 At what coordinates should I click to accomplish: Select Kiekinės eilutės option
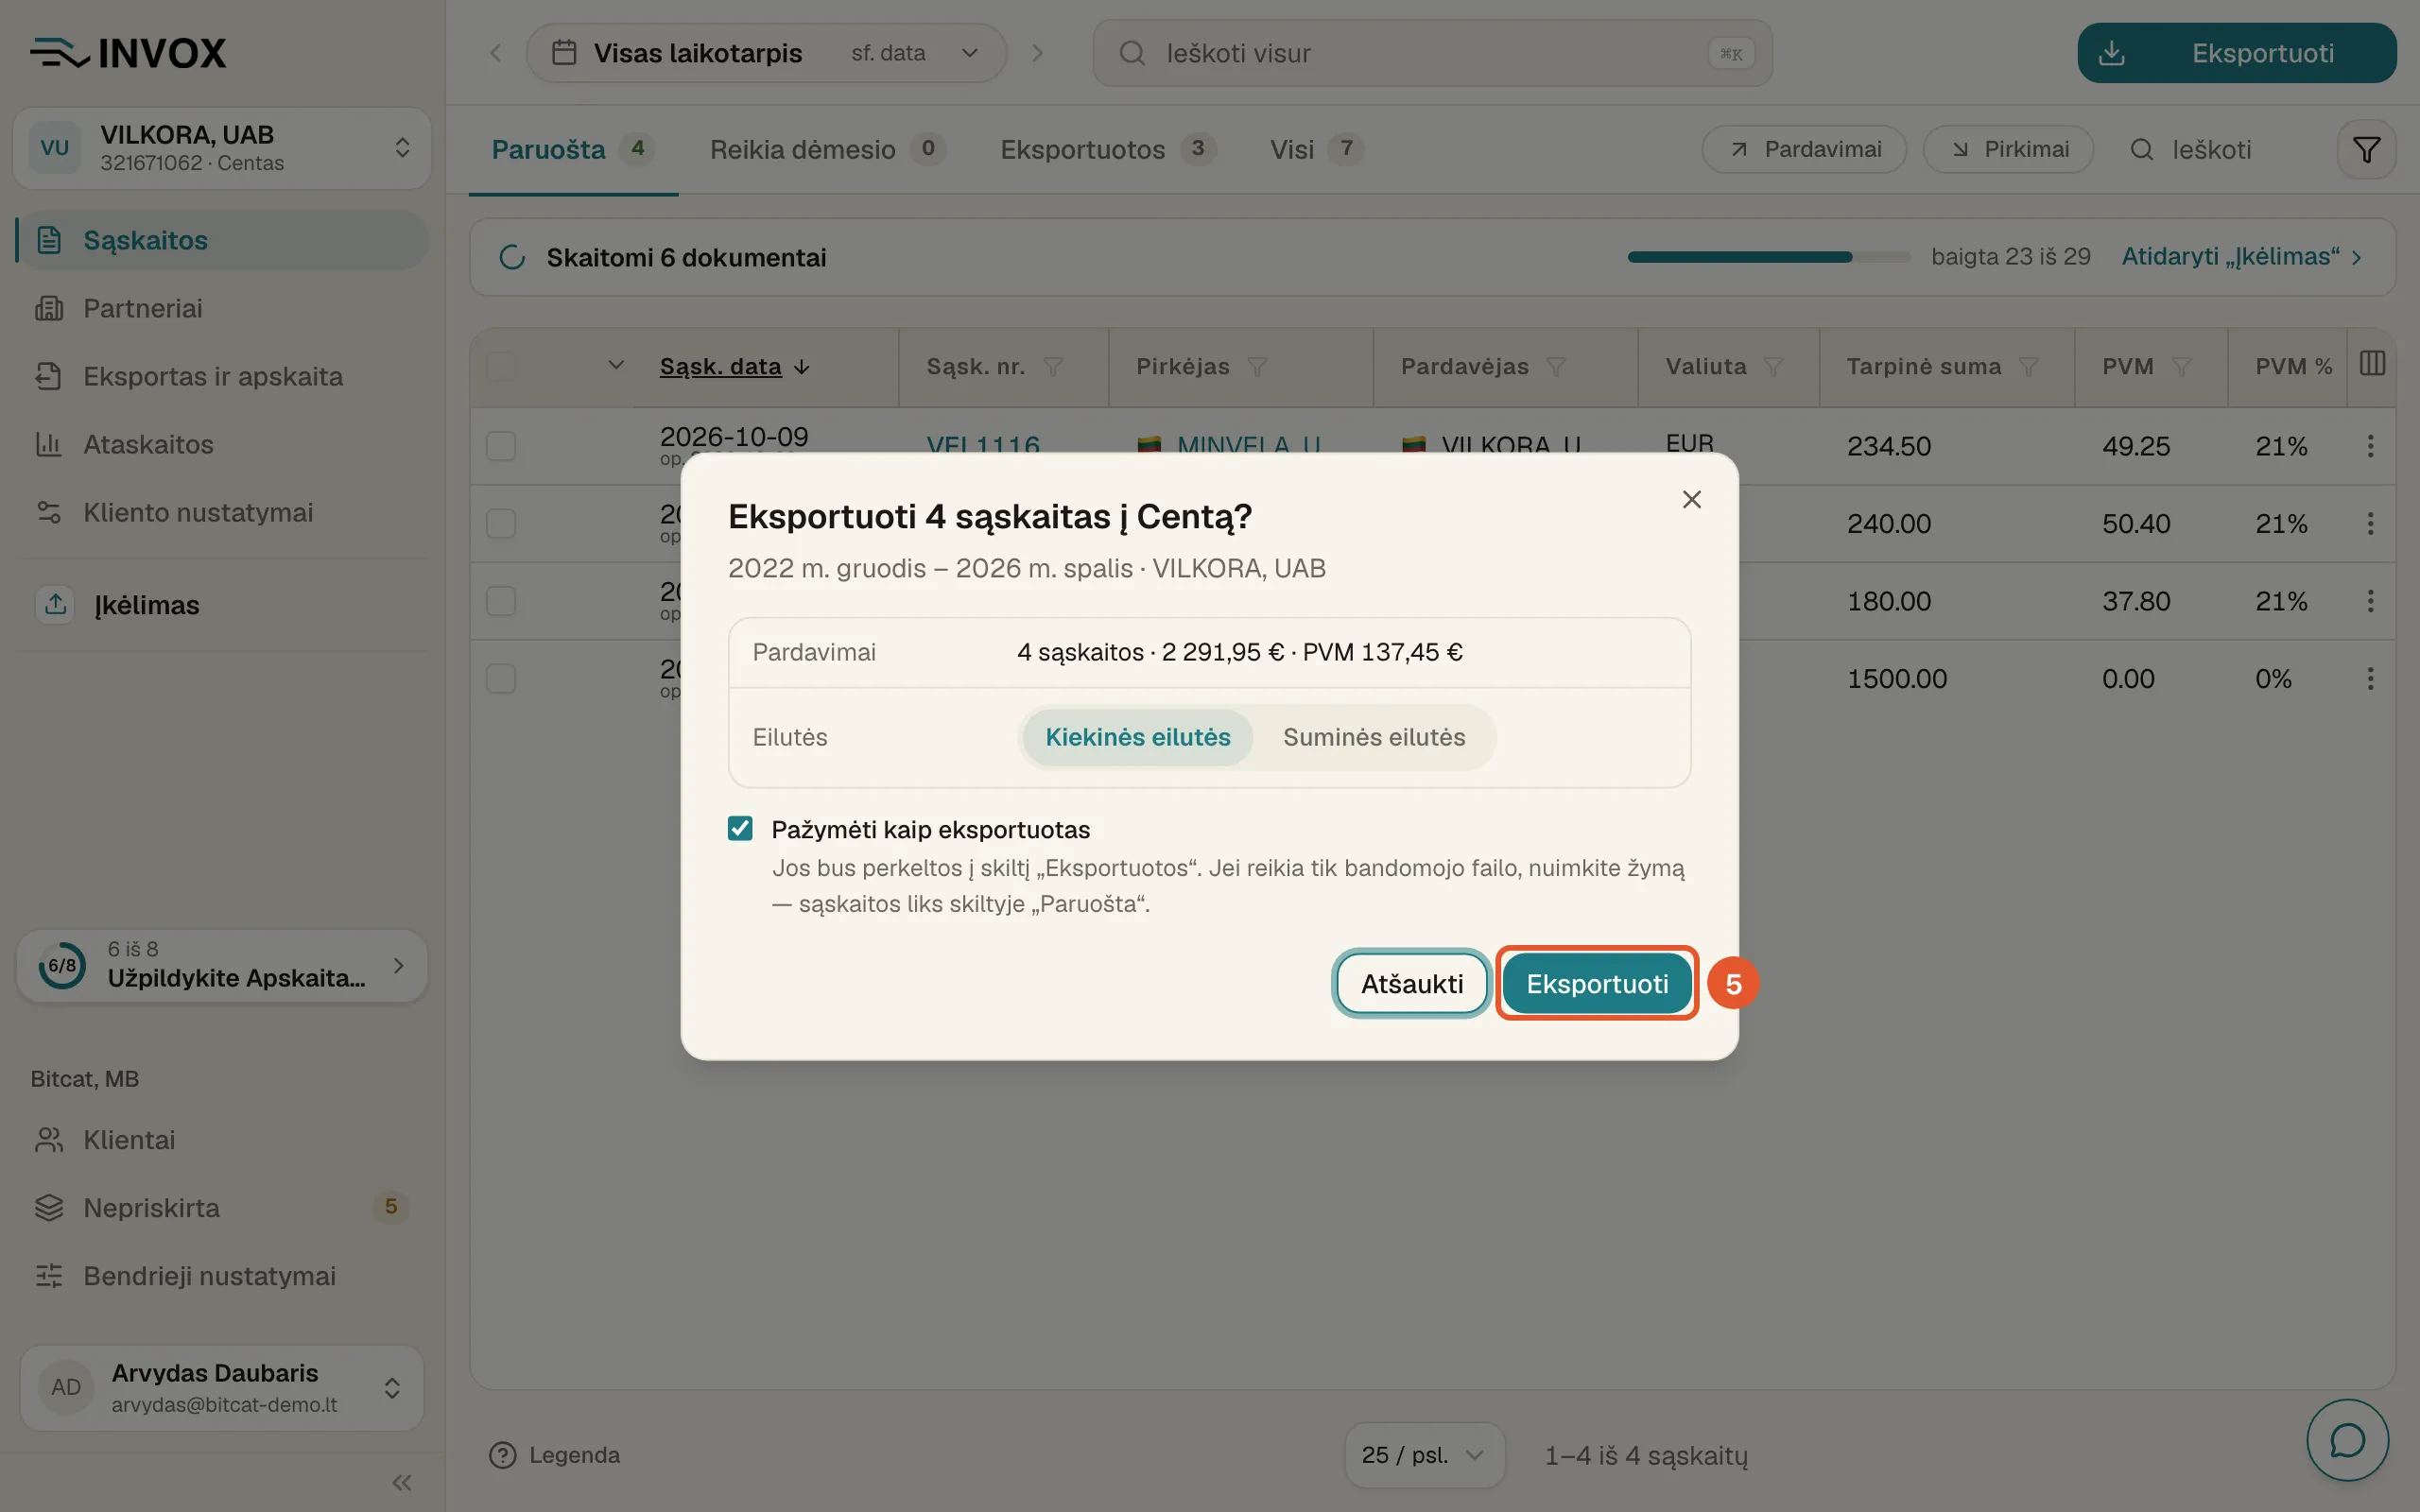coord(1137,737)
